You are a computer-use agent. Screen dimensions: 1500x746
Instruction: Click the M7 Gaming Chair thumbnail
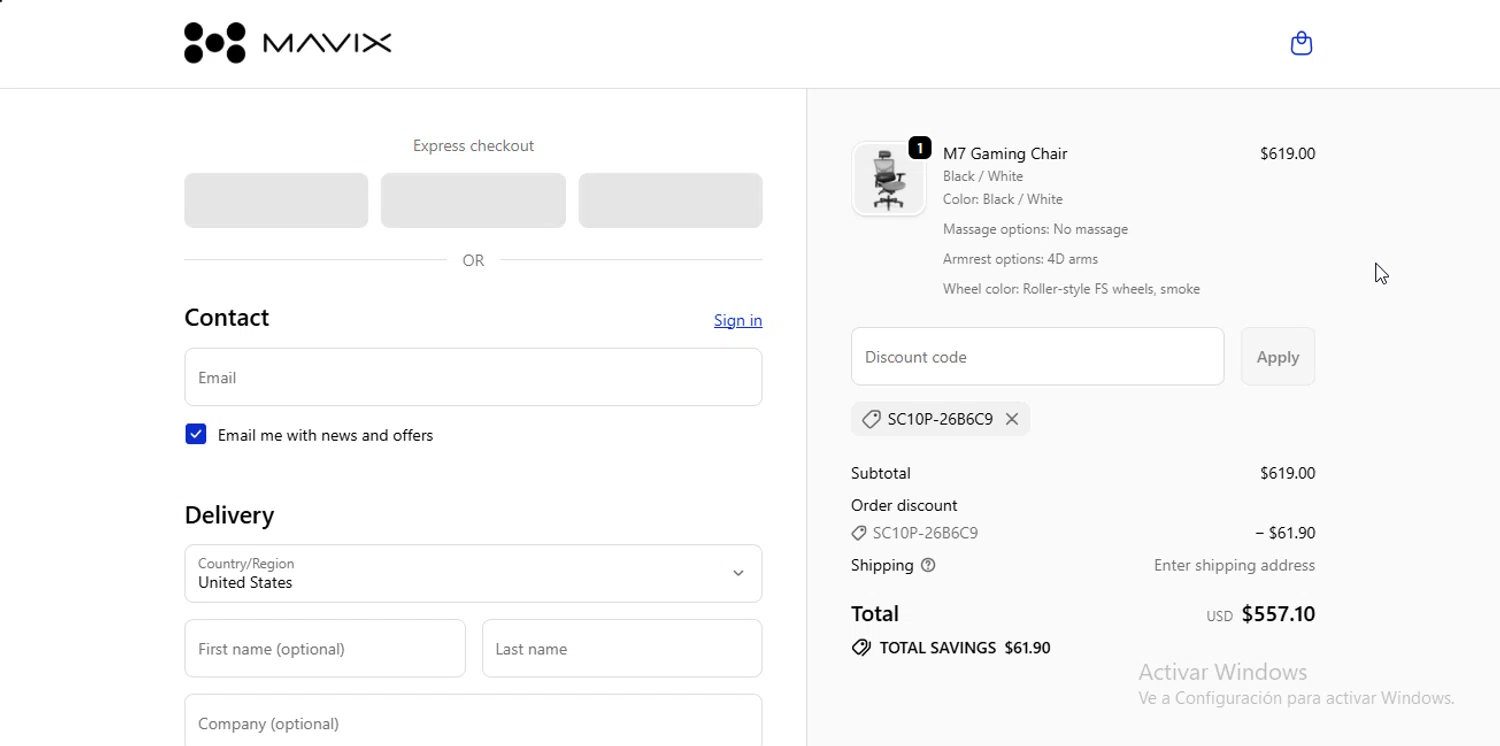coord(888,179)
